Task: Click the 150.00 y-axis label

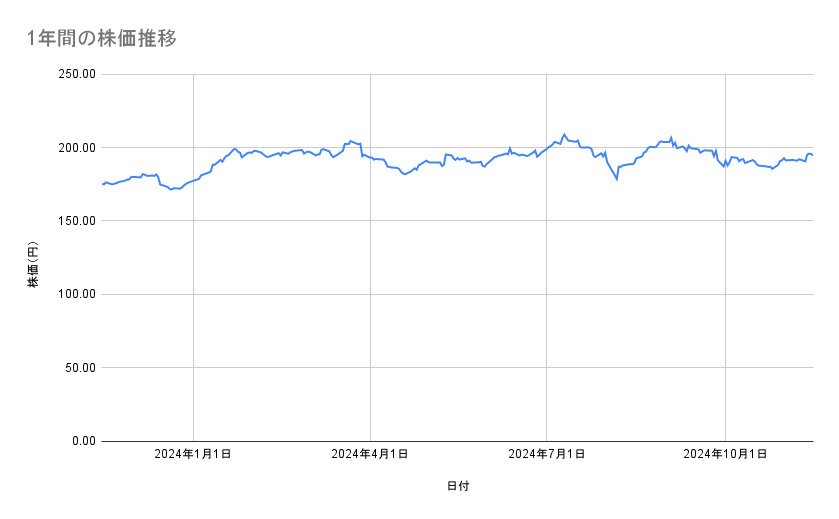Action: tap(77, 221)
